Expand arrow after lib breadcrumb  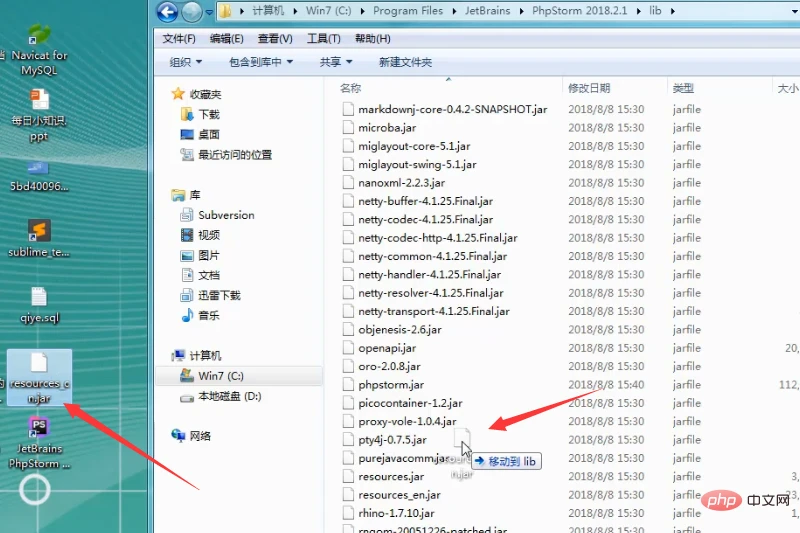coord(673,11)
